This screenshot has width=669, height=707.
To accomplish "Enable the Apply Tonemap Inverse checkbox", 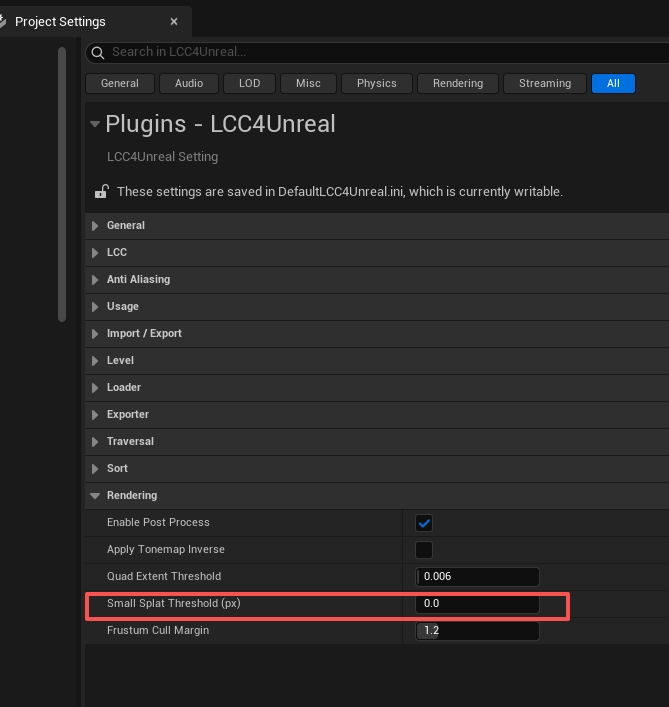I will (424, 550).
